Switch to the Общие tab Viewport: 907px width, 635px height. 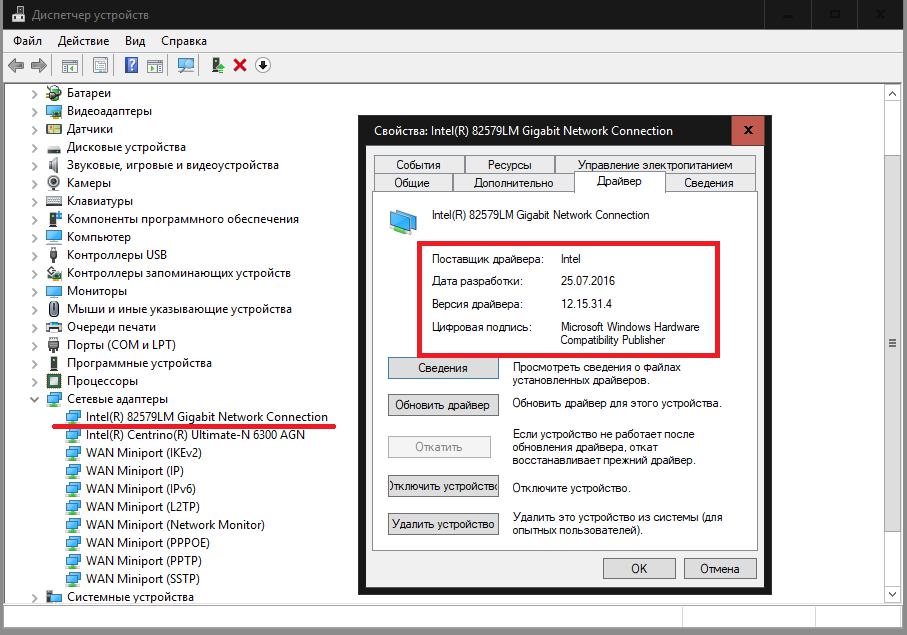click(x=412, y=183)
